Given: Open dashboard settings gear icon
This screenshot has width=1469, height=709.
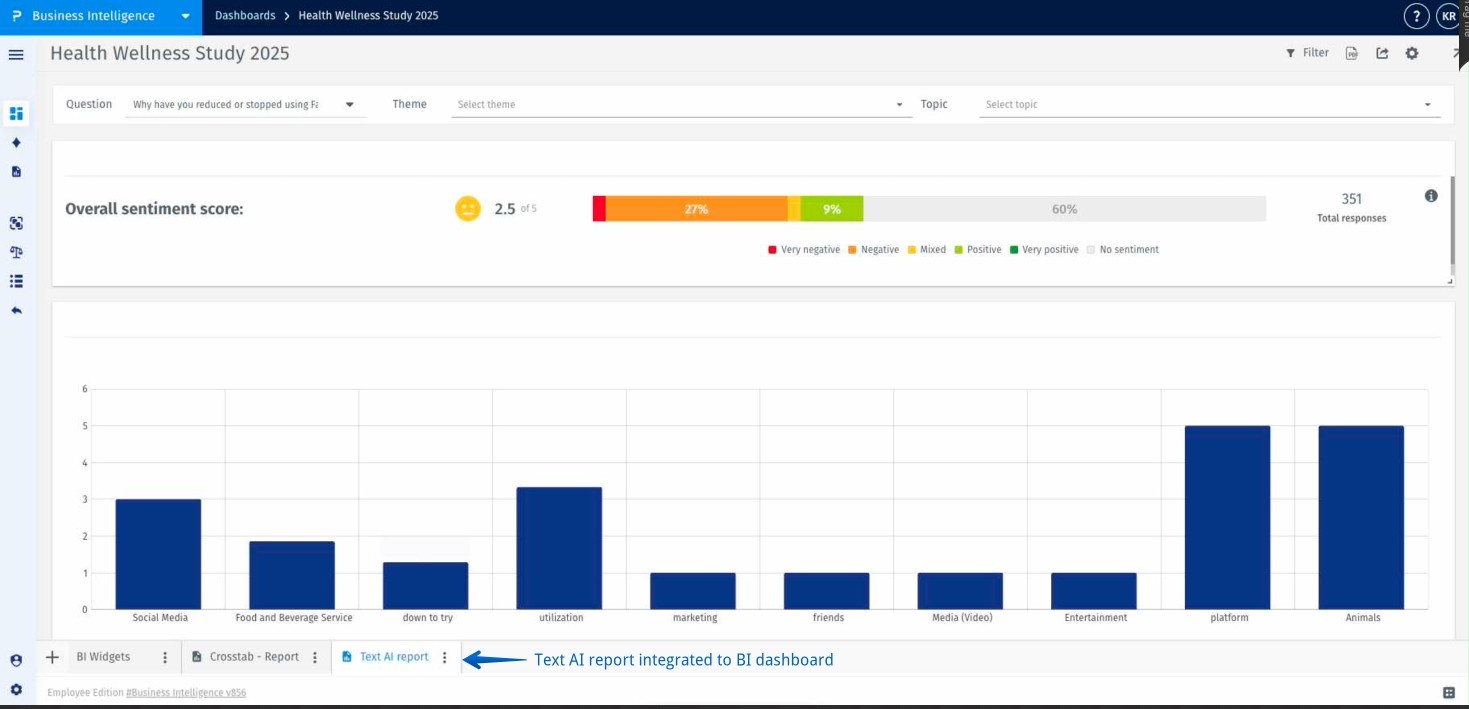Looking at the screenshot, I should [1412, 54].
